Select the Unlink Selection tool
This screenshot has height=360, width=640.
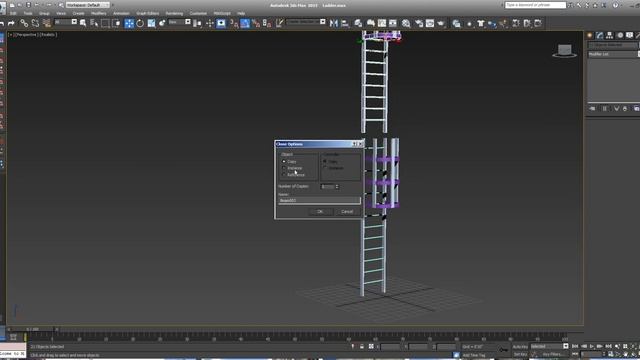pos(36,24)
